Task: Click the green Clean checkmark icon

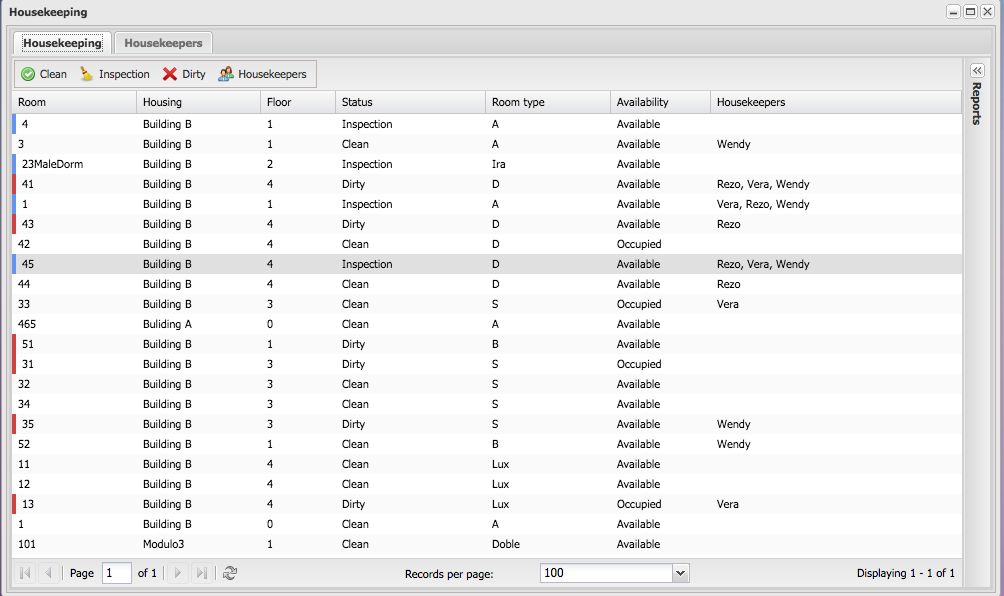Action: point(28,74)
